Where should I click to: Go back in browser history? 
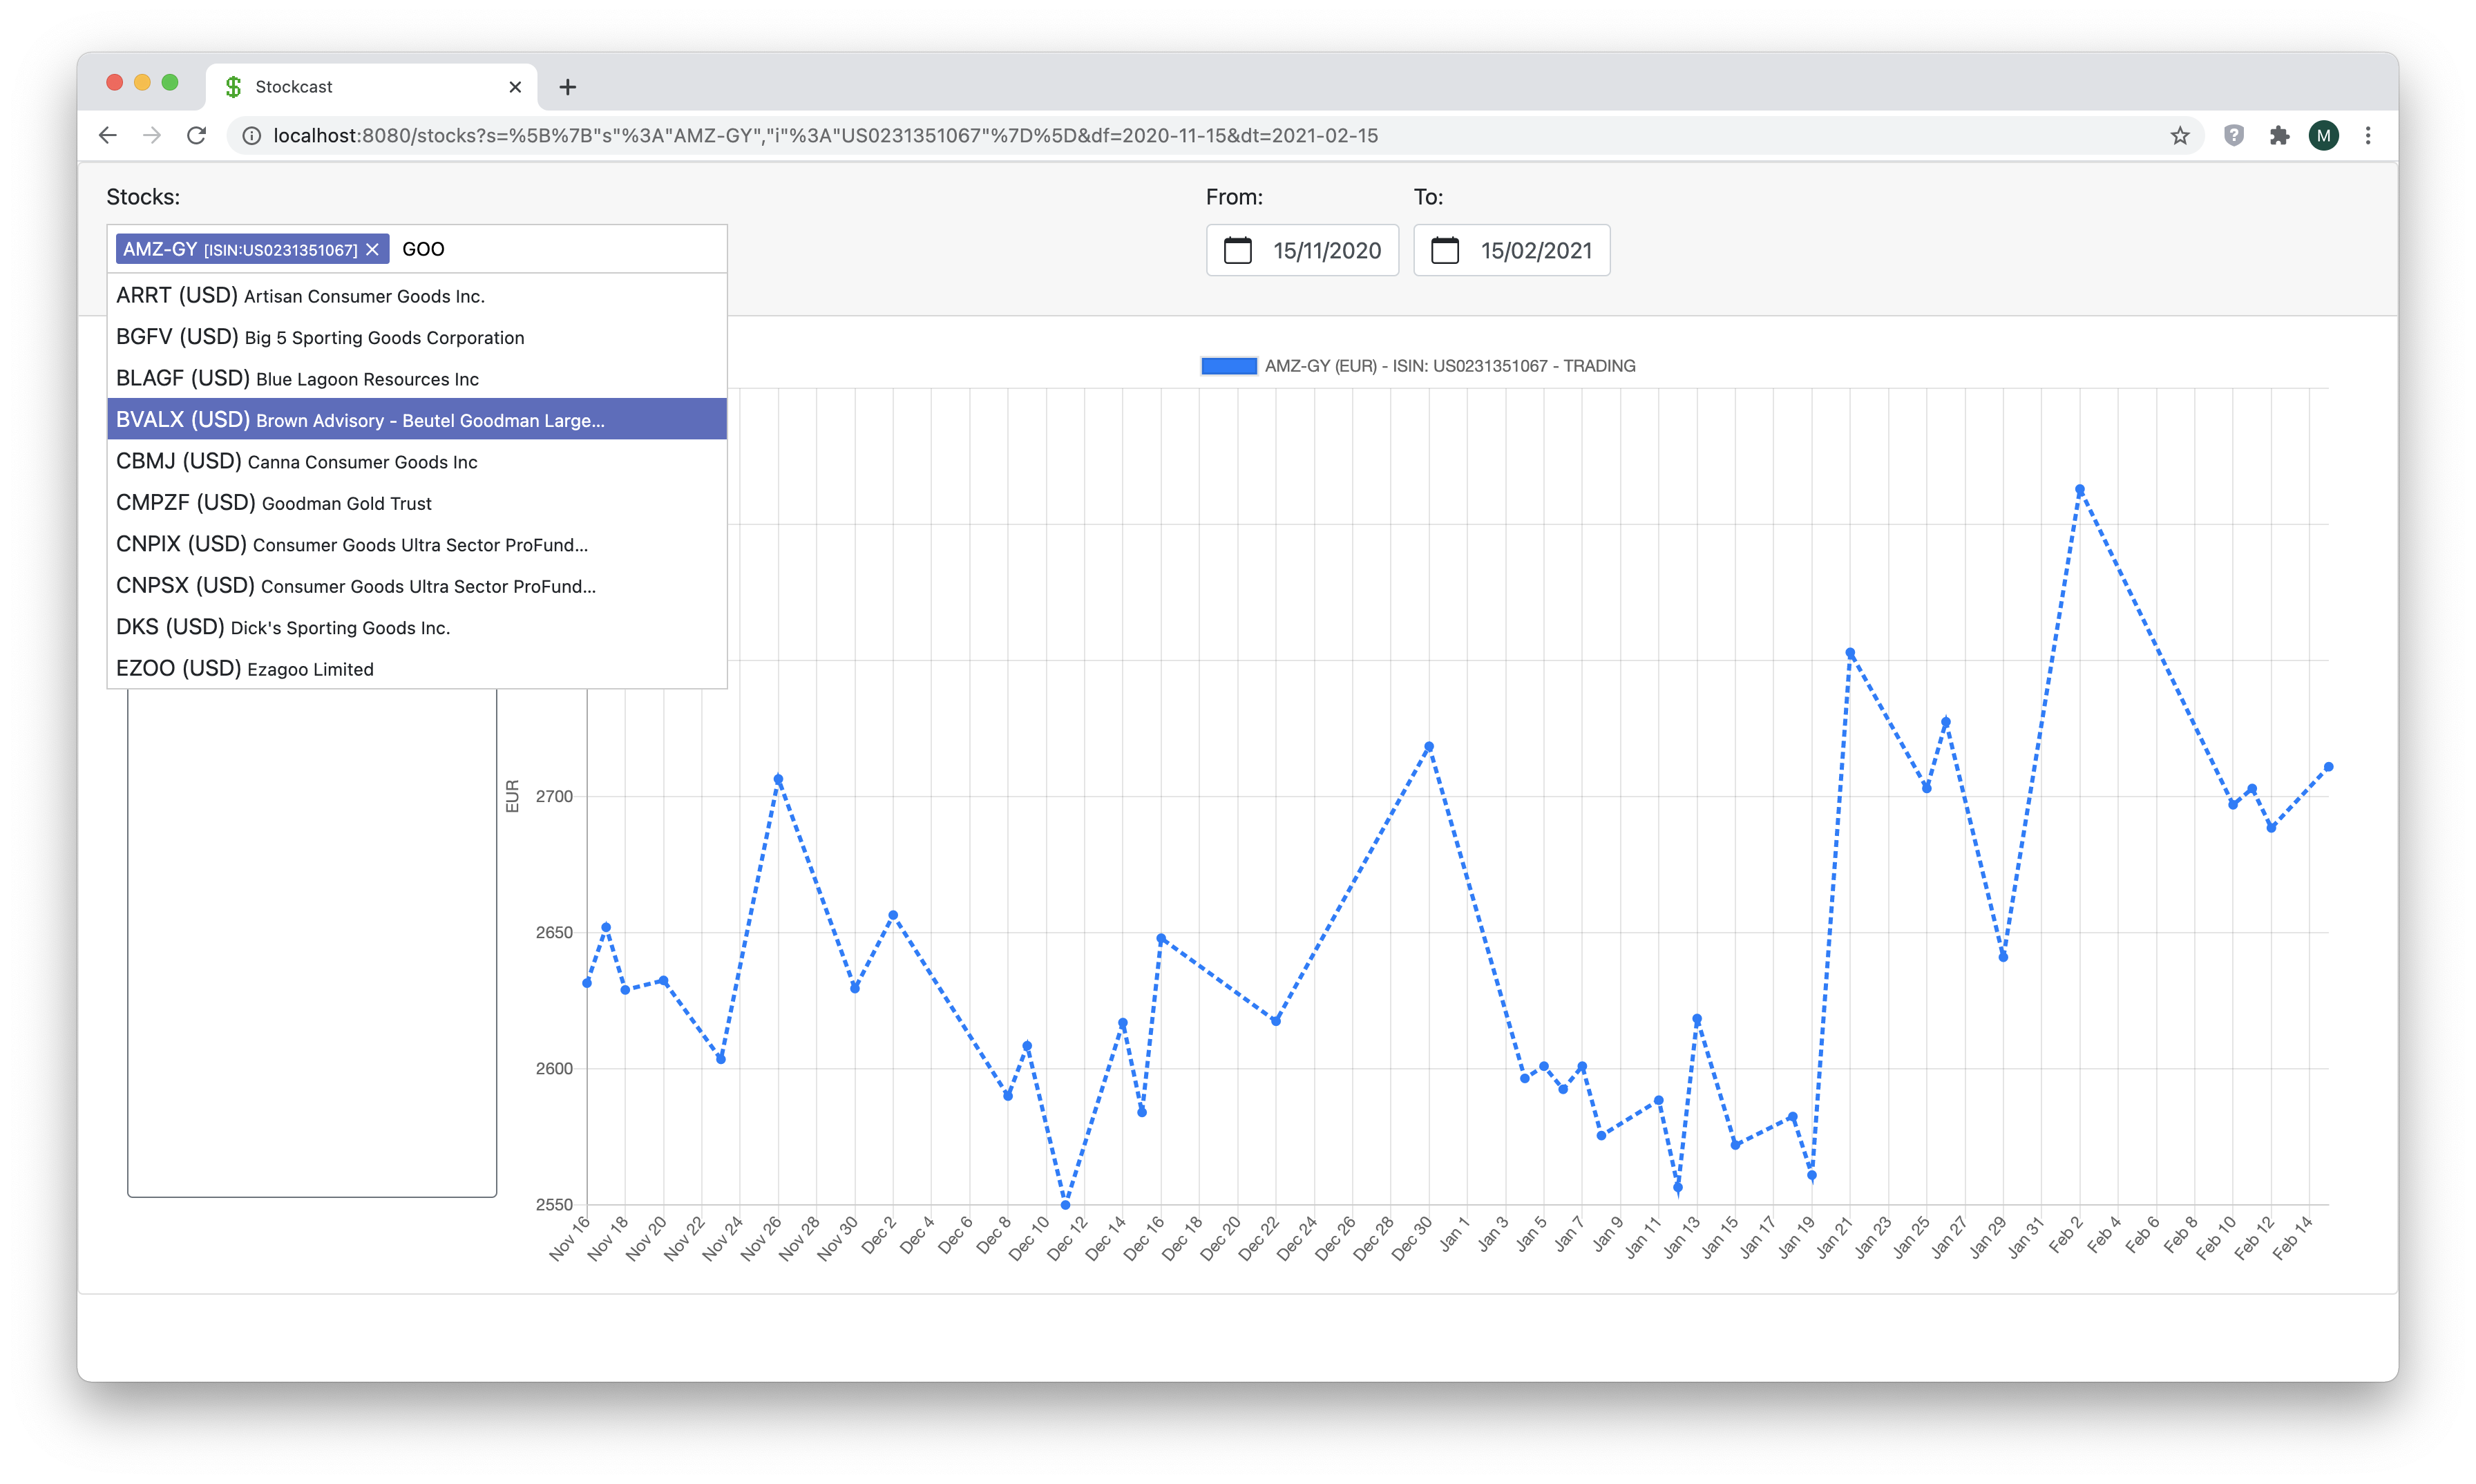[x=108, y=135]
